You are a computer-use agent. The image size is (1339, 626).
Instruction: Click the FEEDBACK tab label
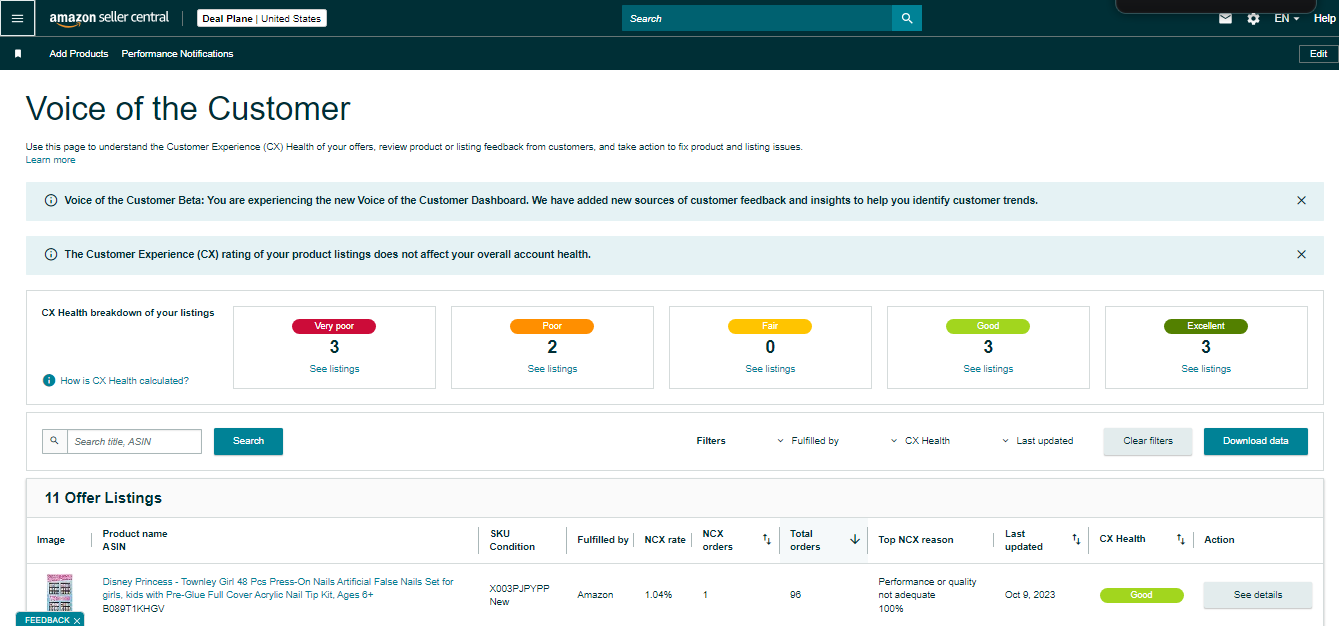46,621
